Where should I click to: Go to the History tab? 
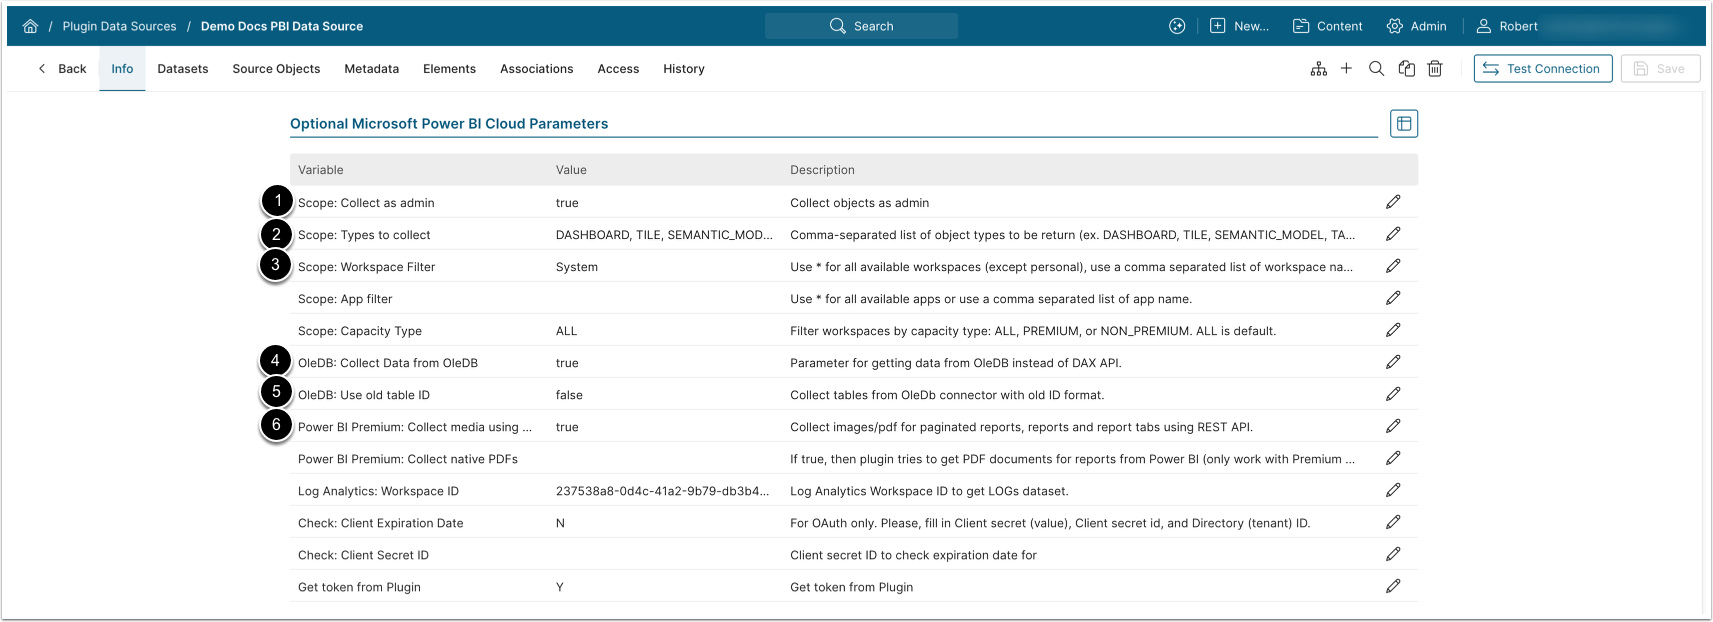click(x=683, y=69)
